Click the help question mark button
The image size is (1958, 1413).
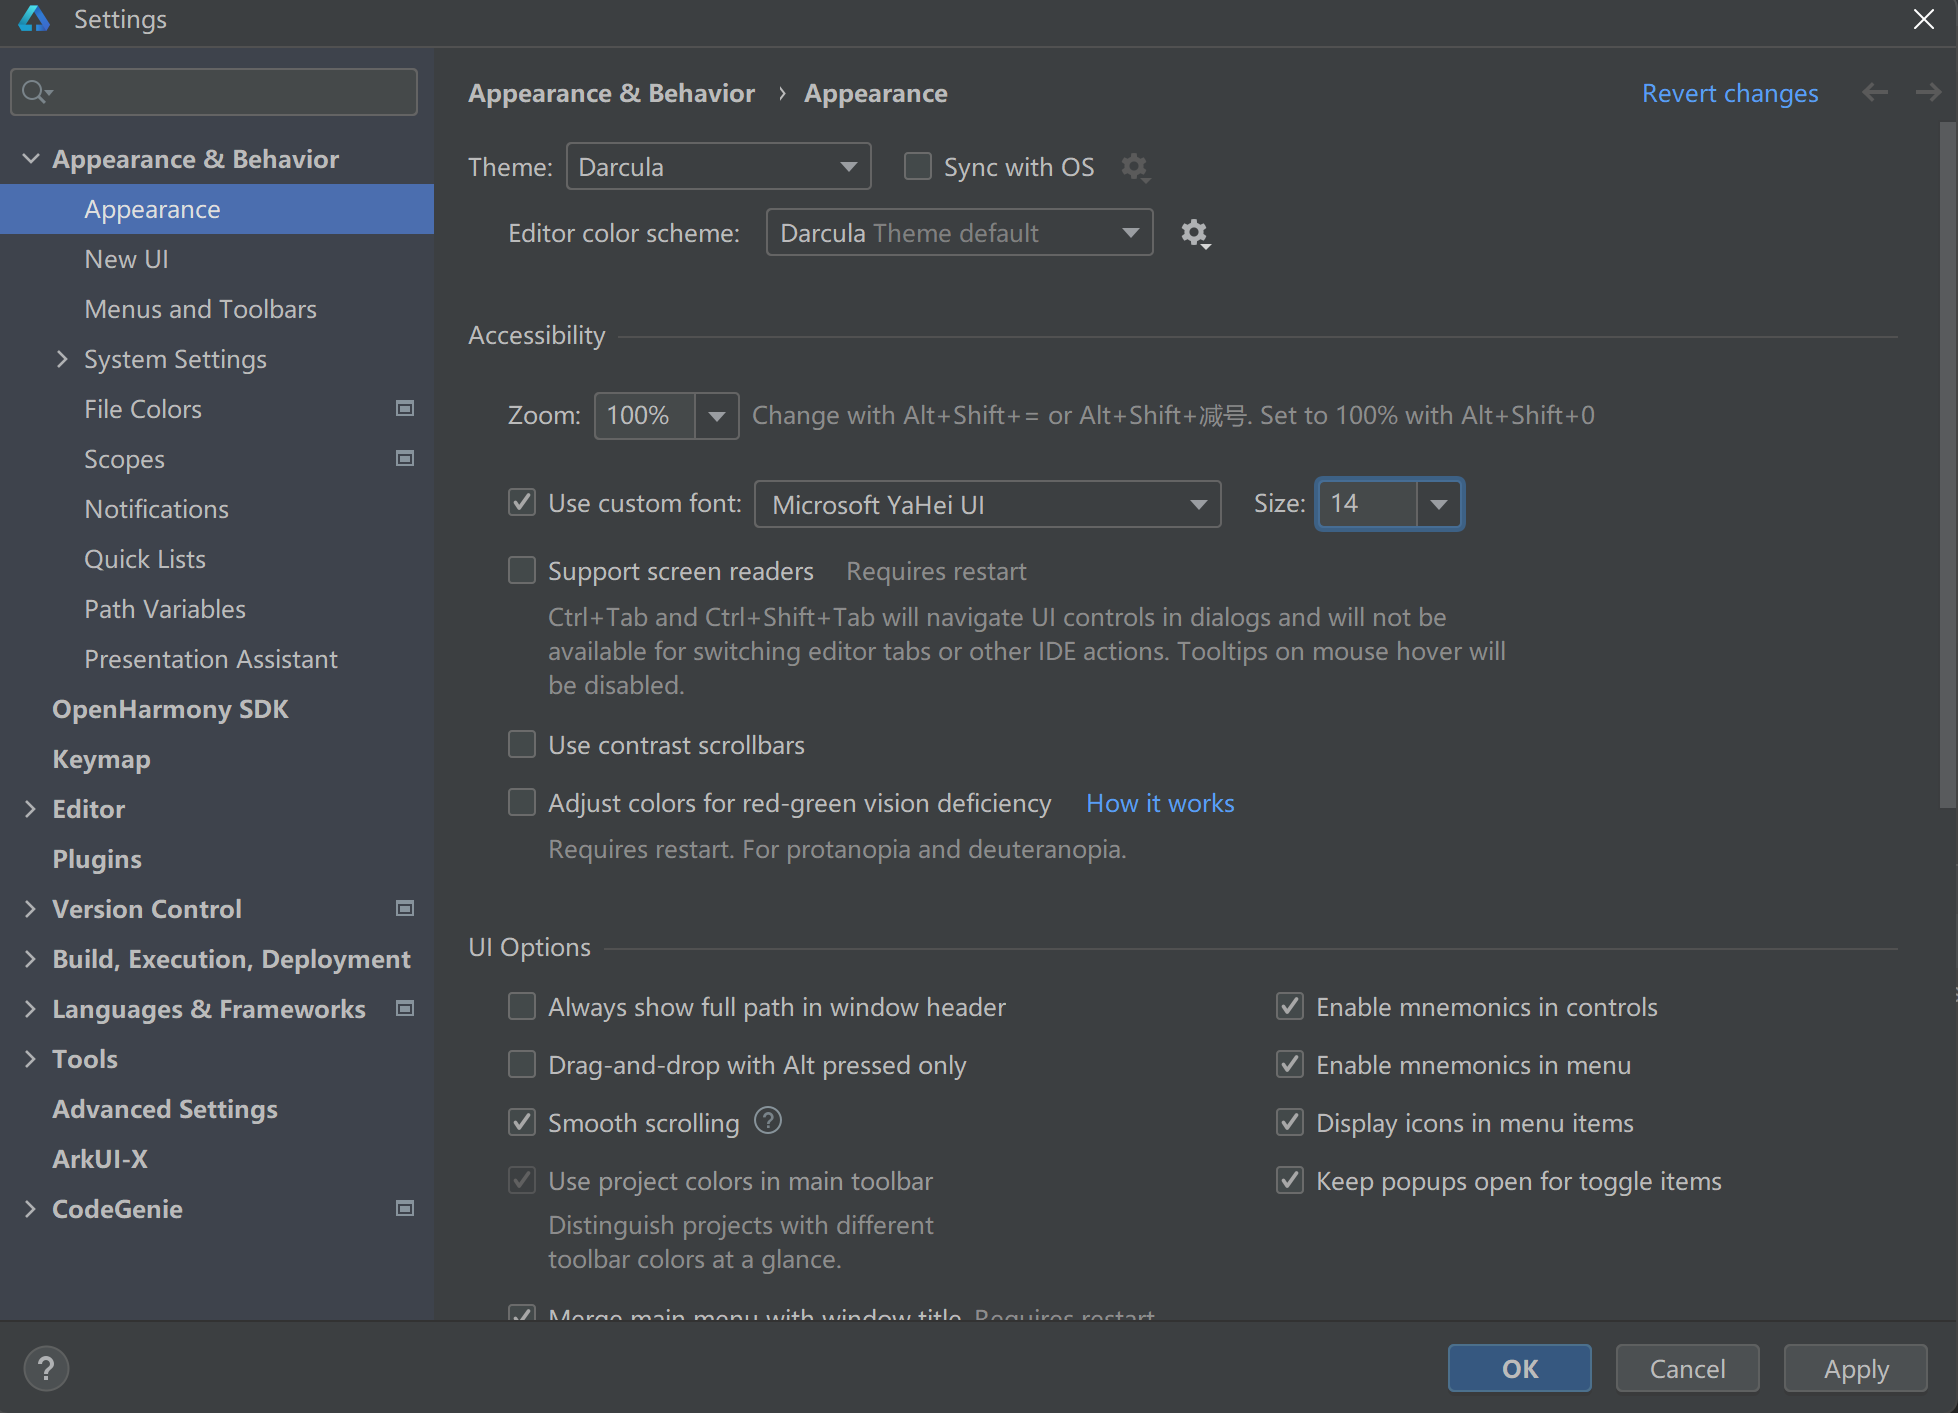click(x=46, y=1368)
